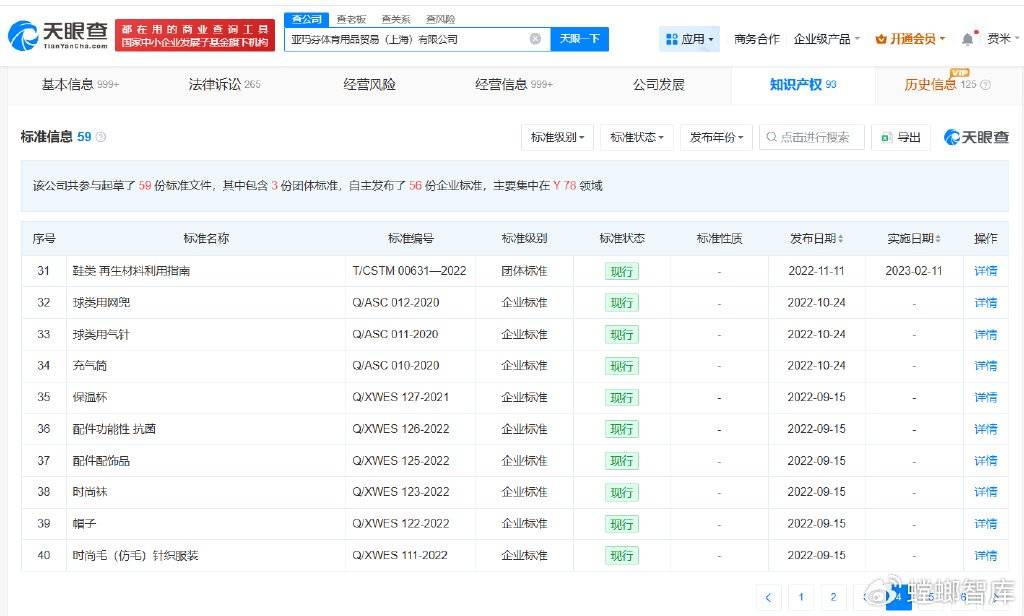This screenshot has height=616, width=1024.
Task: Click the 天眼查 watermark icon near 导出
Action: (952, 137)
